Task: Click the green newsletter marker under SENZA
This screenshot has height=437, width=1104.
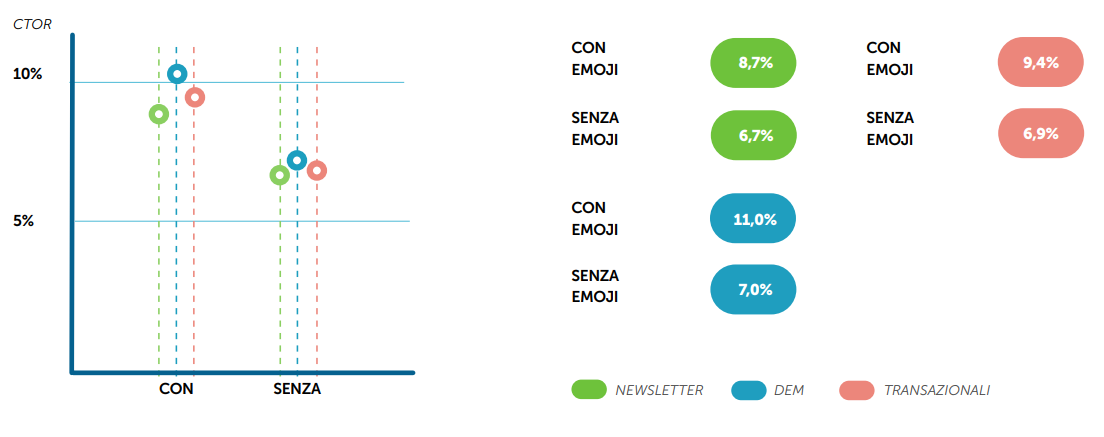Action: coord(279,175)
